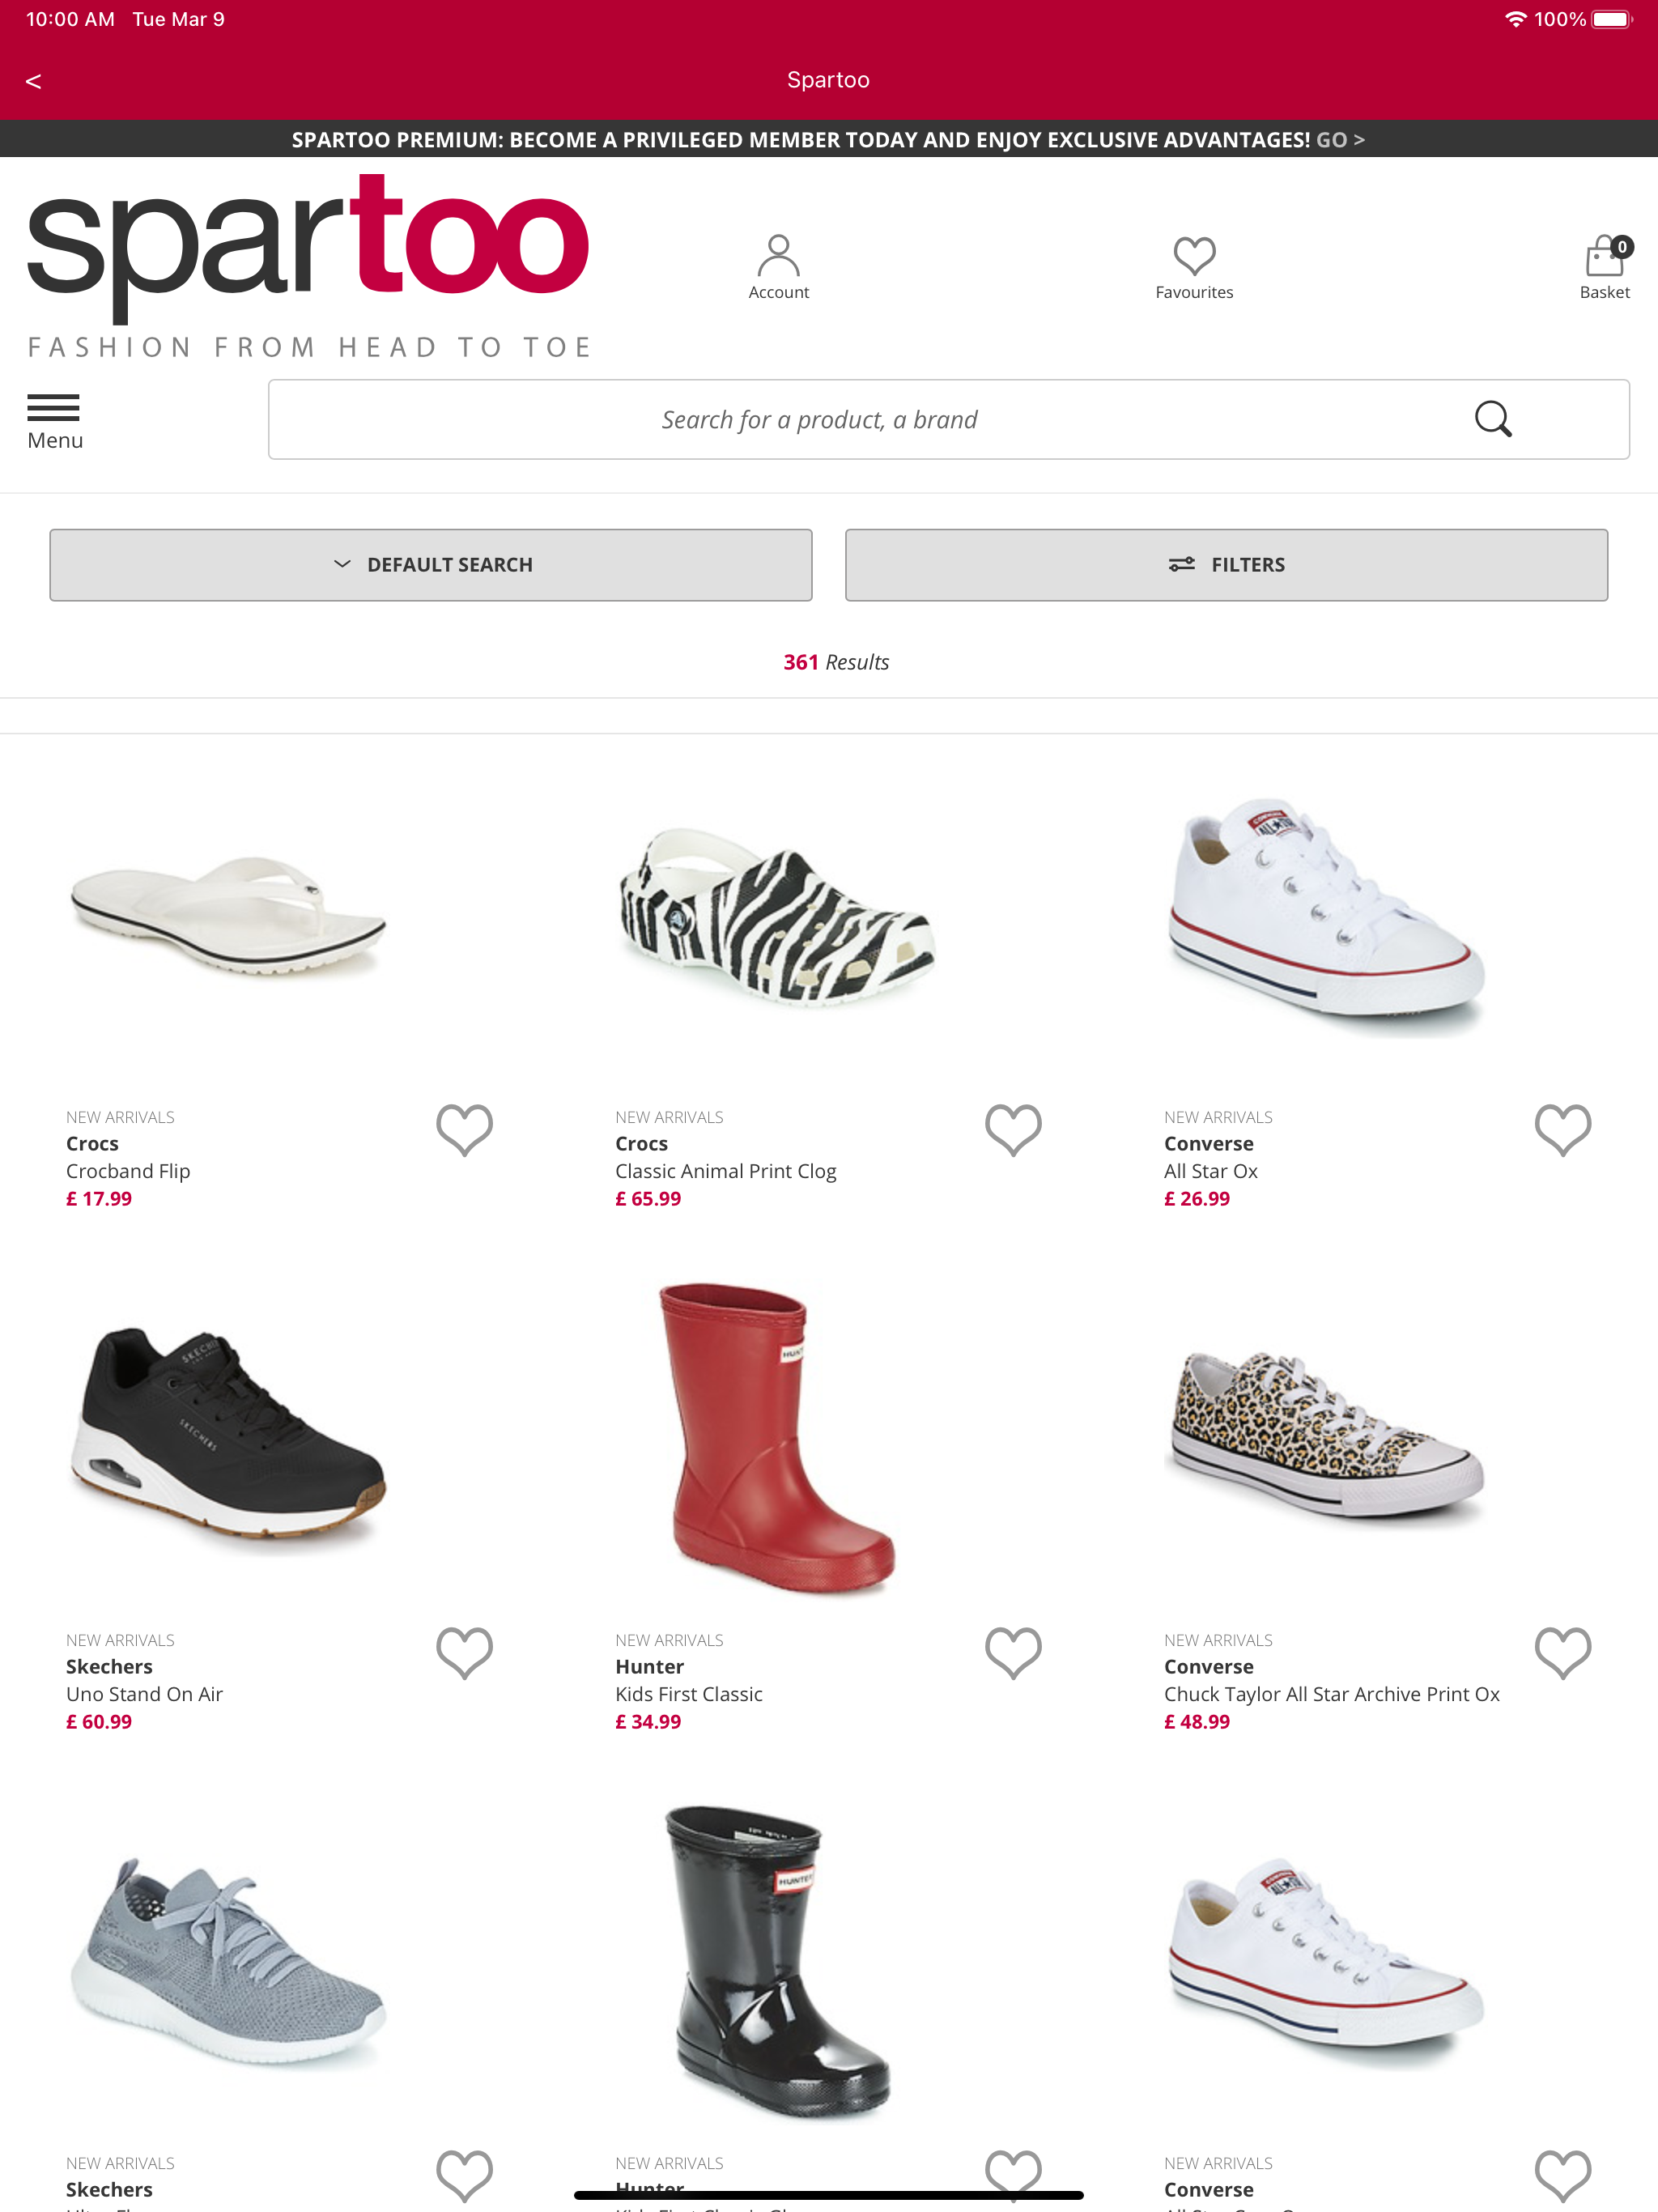This screenshot has height=2212, width=1658.
Task: Favourite the Classic Animal Print Clog
Action: (x=1013, y=1130)
